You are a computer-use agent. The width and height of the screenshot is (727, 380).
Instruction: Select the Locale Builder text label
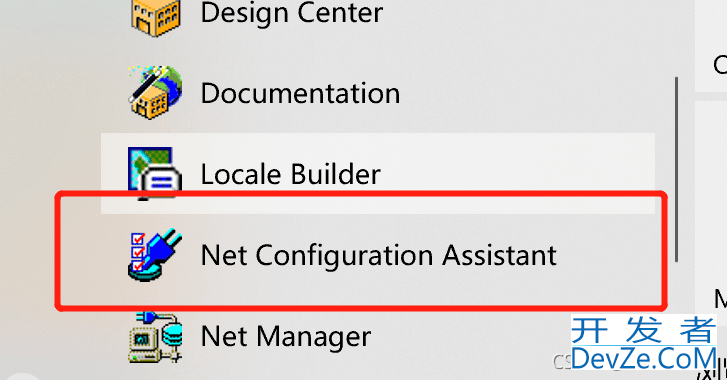point(290,174)
